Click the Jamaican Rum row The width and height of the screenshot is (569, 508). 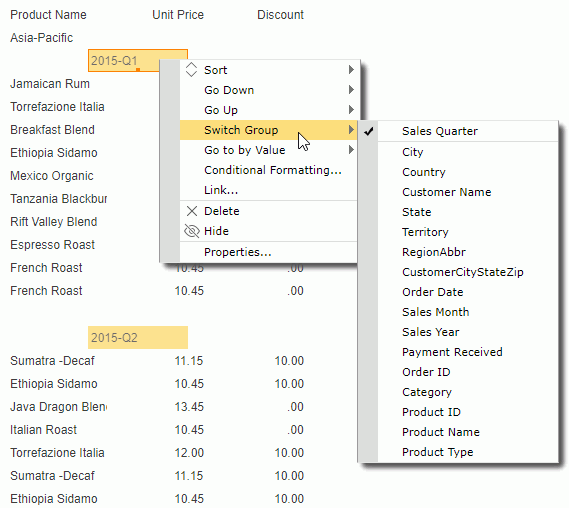50,84
